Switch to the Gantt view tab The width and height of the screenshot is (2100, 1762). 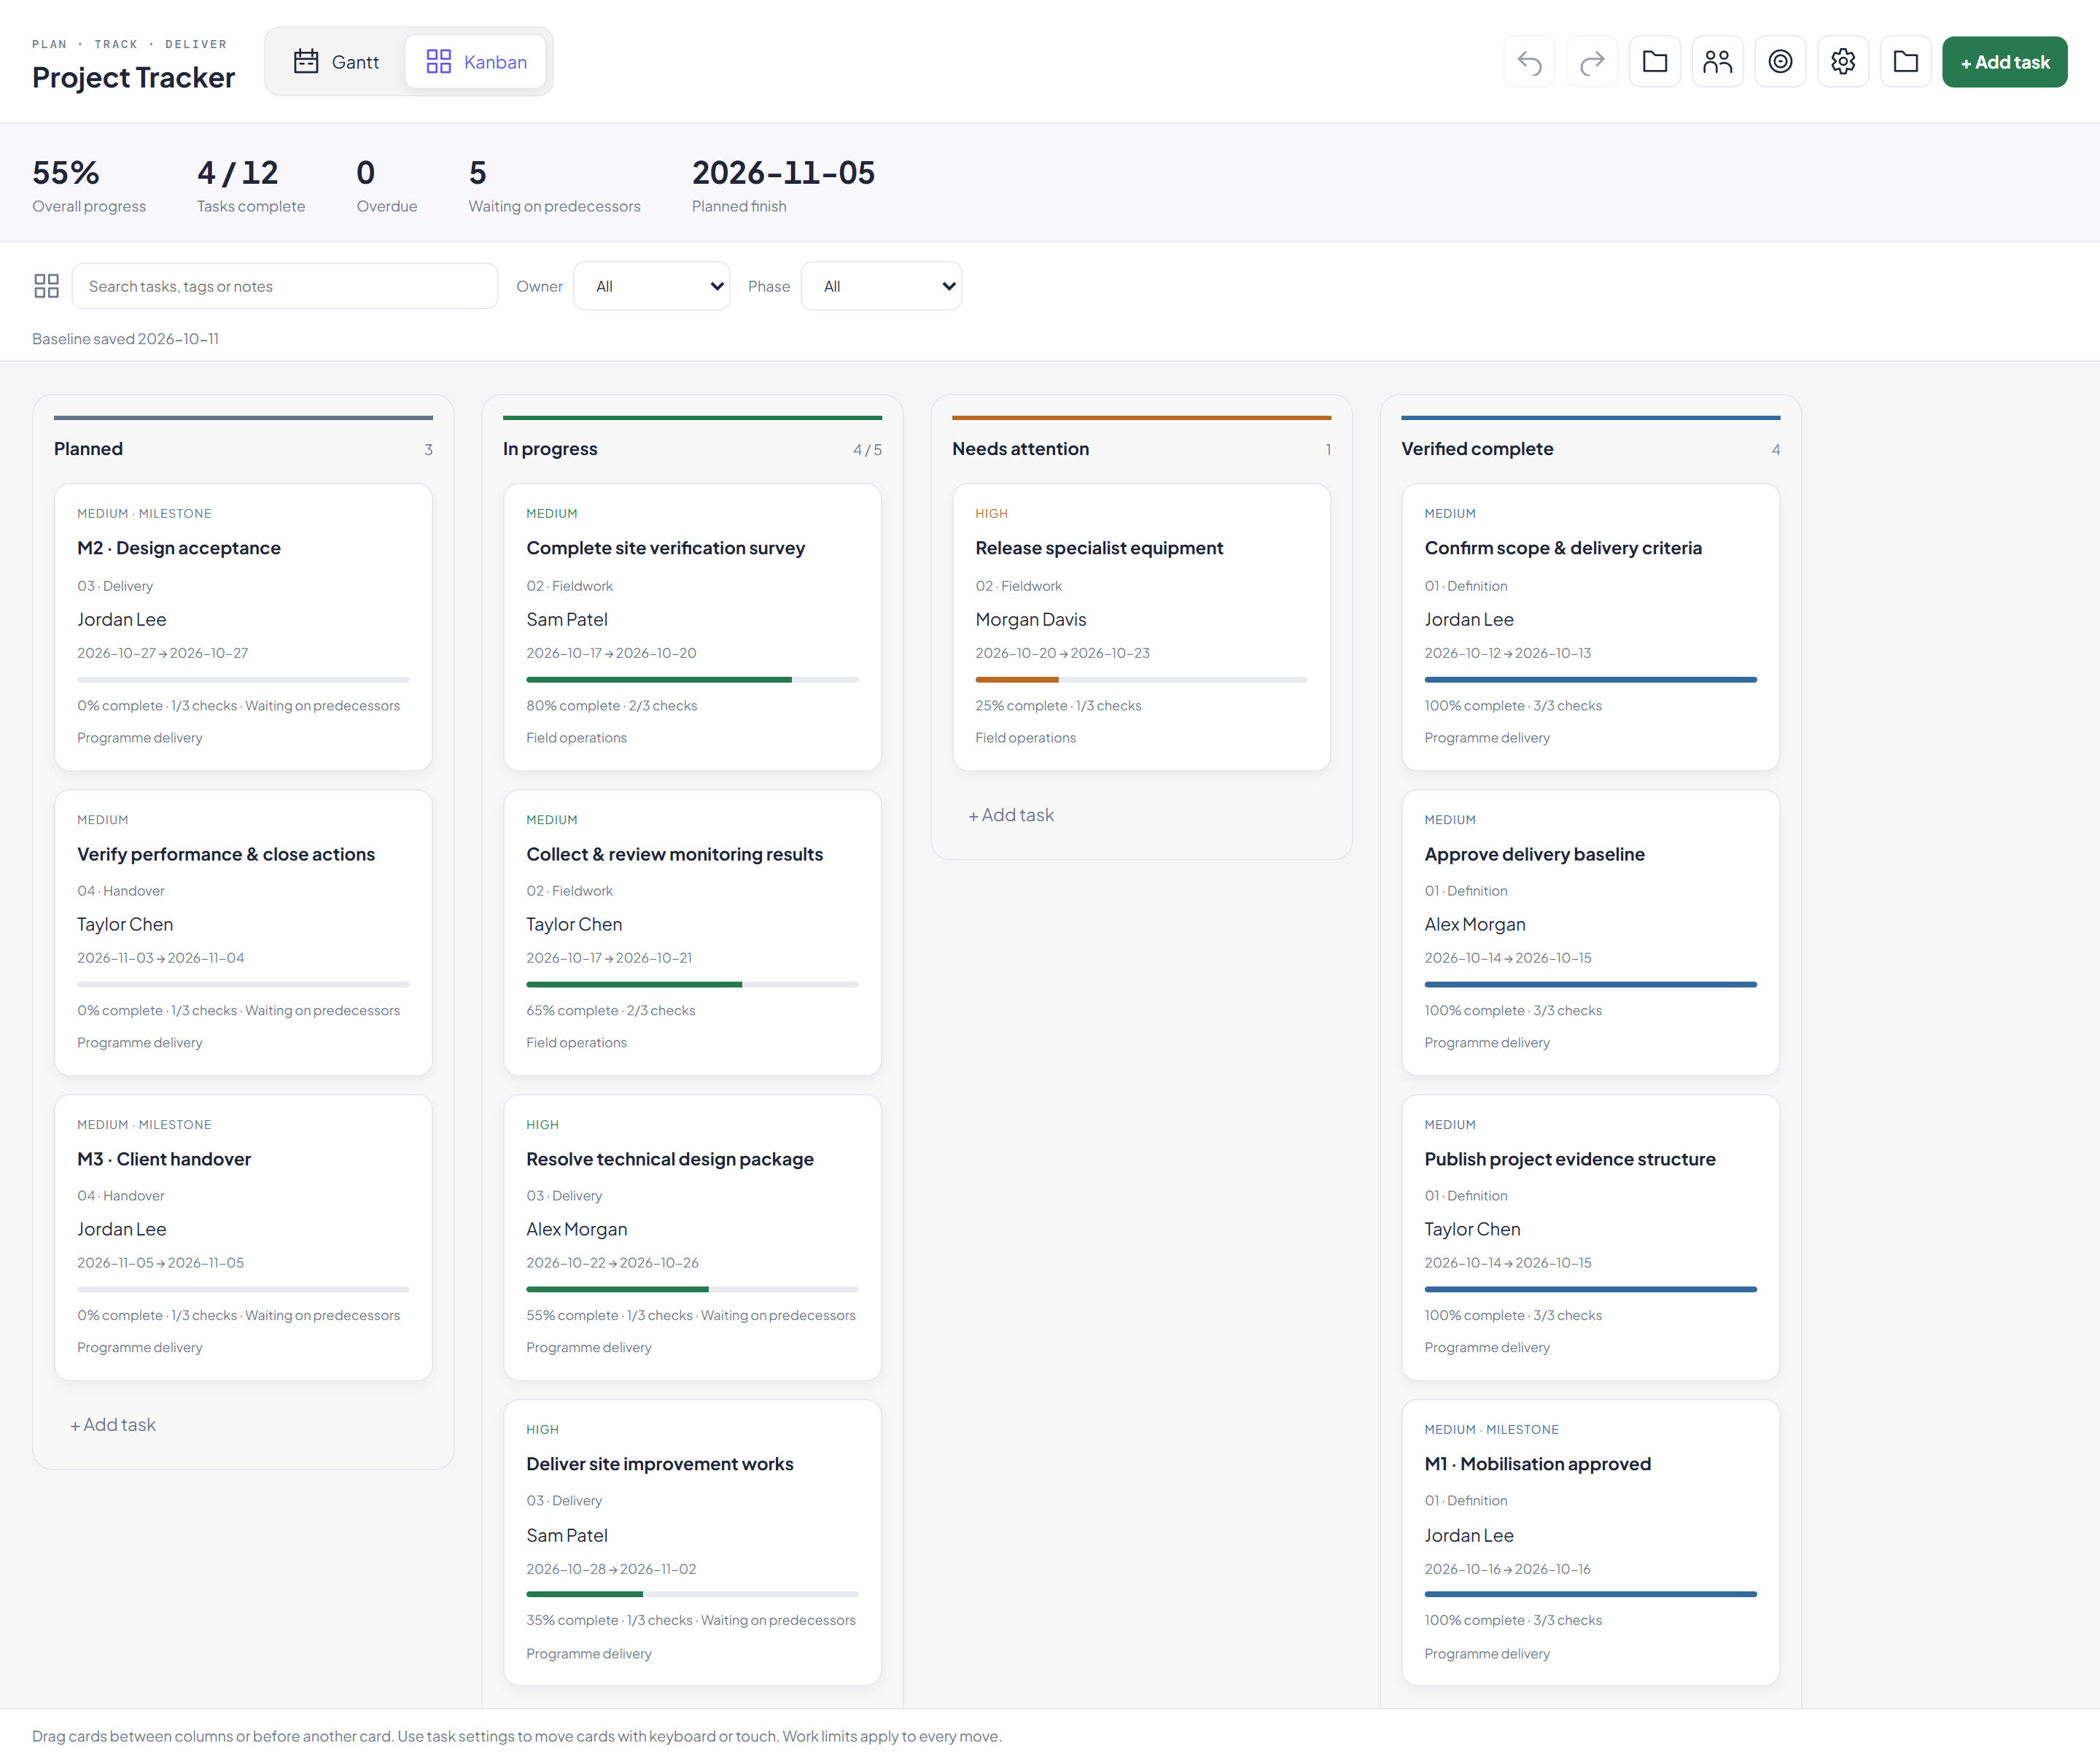coord(336,62)
